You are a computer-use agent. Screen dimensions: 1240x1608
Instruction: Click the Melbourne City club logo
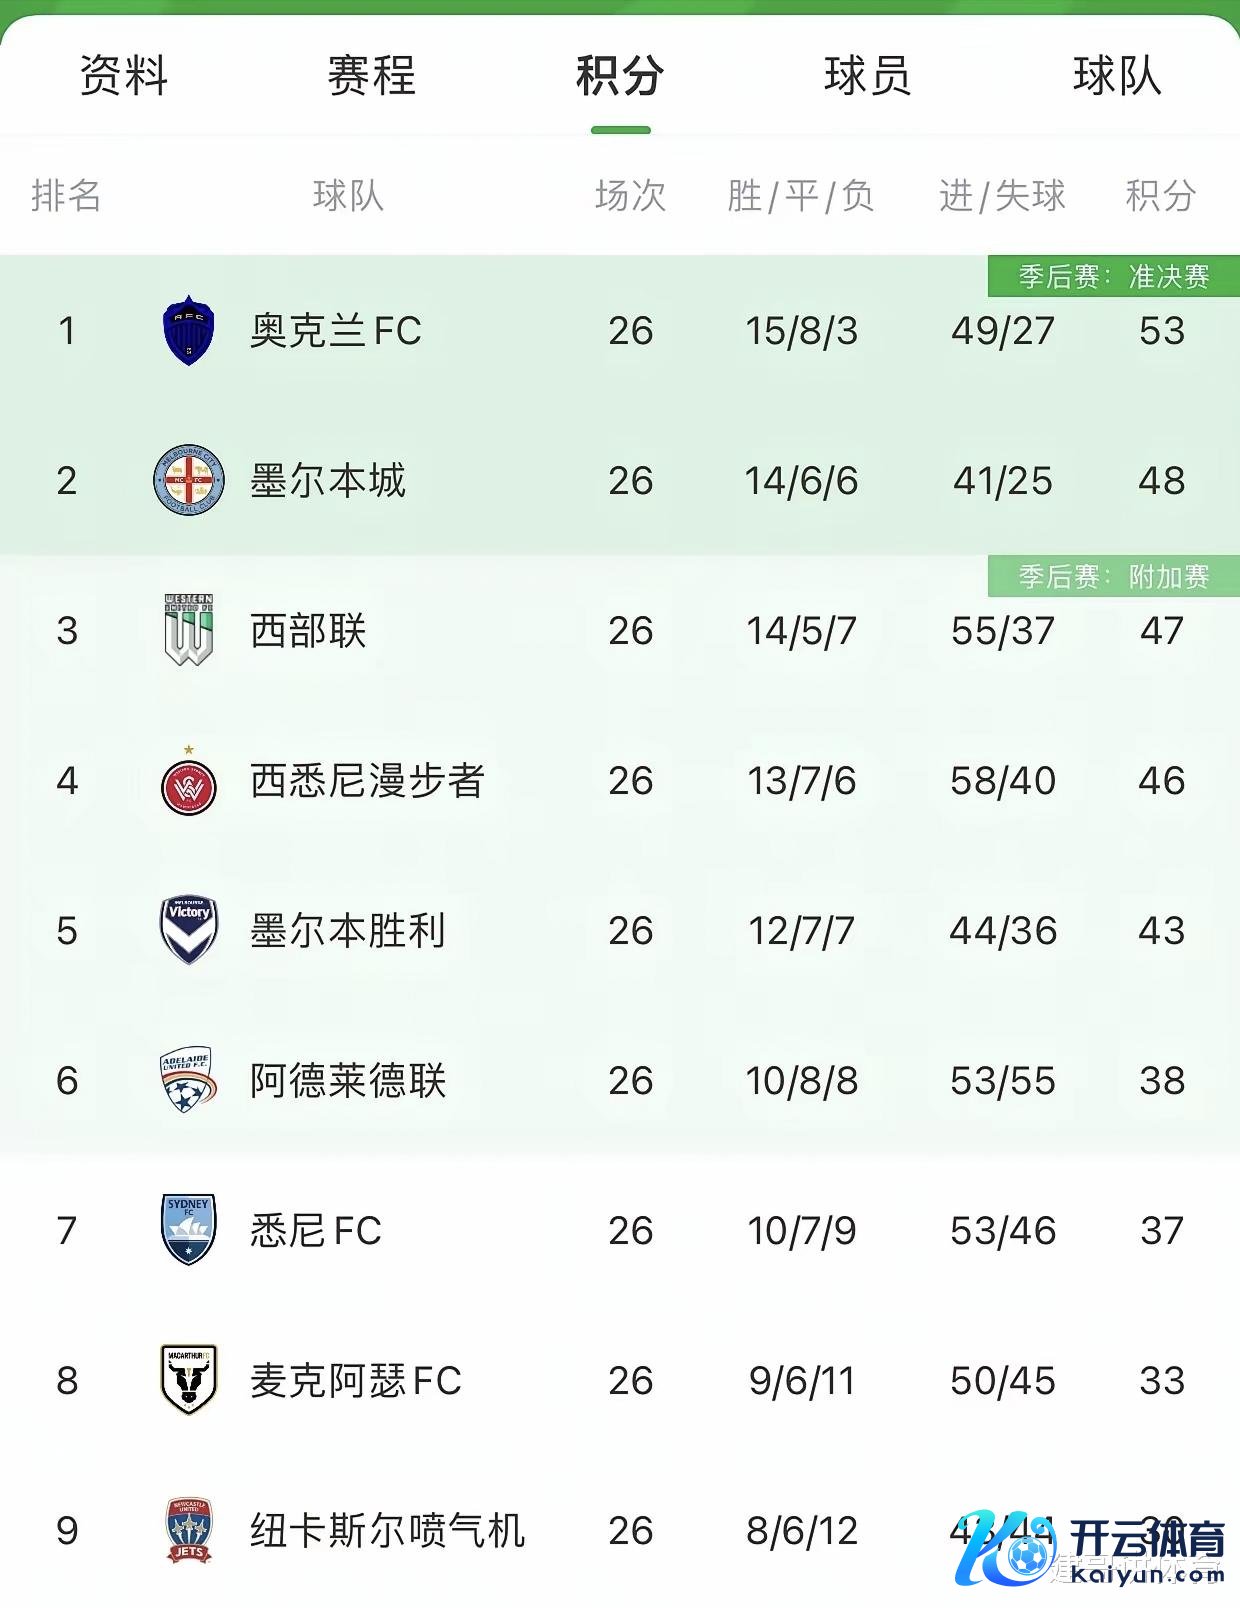pyautogui.click(x=188, y=480)
